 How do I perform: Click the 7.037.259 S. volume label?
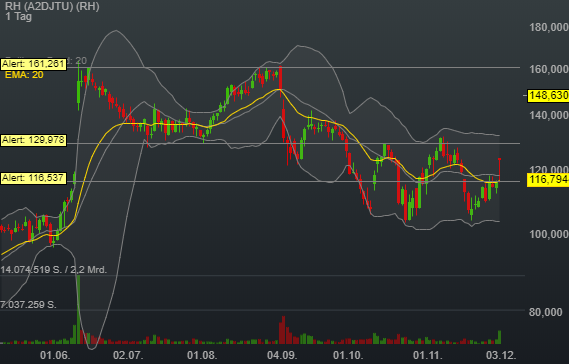coord(28,304)
